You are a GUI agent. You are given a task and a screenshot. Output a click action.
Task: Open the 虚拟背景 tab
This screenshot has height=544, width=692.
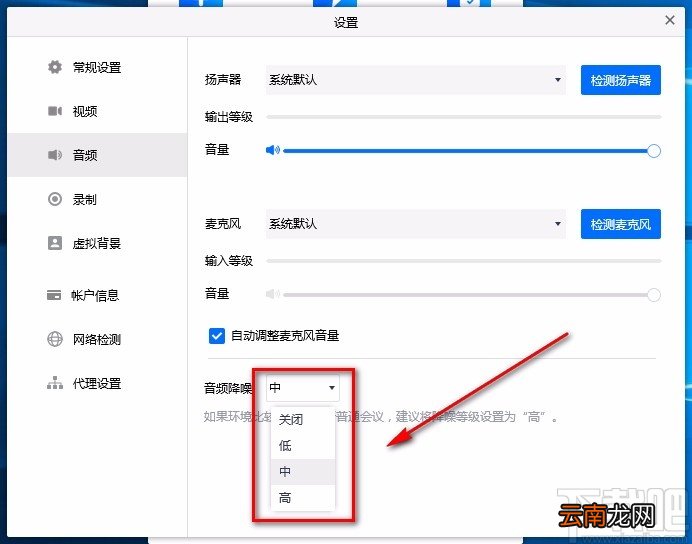tap(97, 243)
